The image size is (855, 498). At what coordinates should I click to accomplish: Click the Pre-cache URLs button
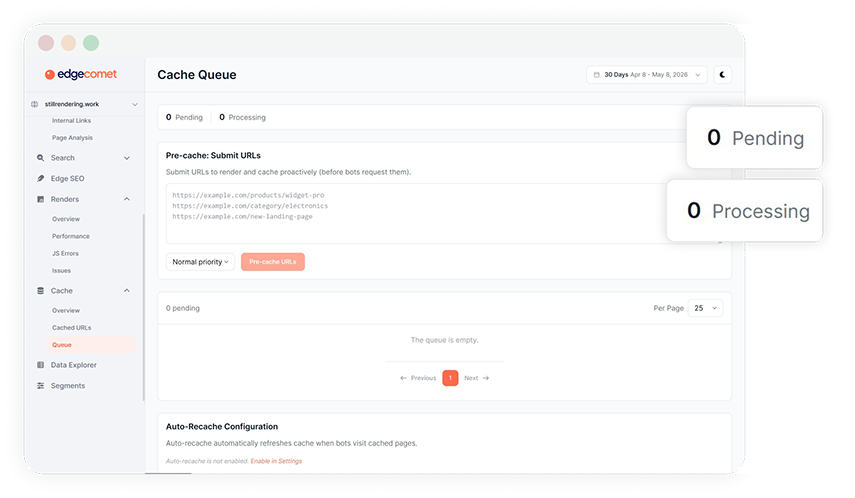(x=273, y=262)
